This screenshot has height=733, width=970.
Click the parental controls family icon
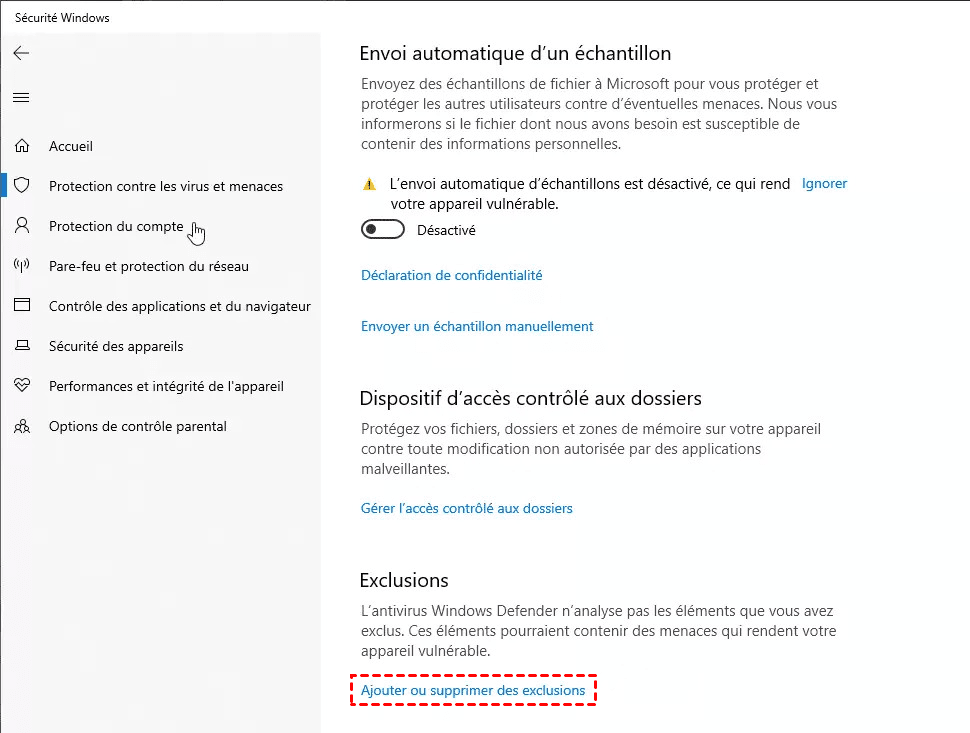click(x=21, y=426)
